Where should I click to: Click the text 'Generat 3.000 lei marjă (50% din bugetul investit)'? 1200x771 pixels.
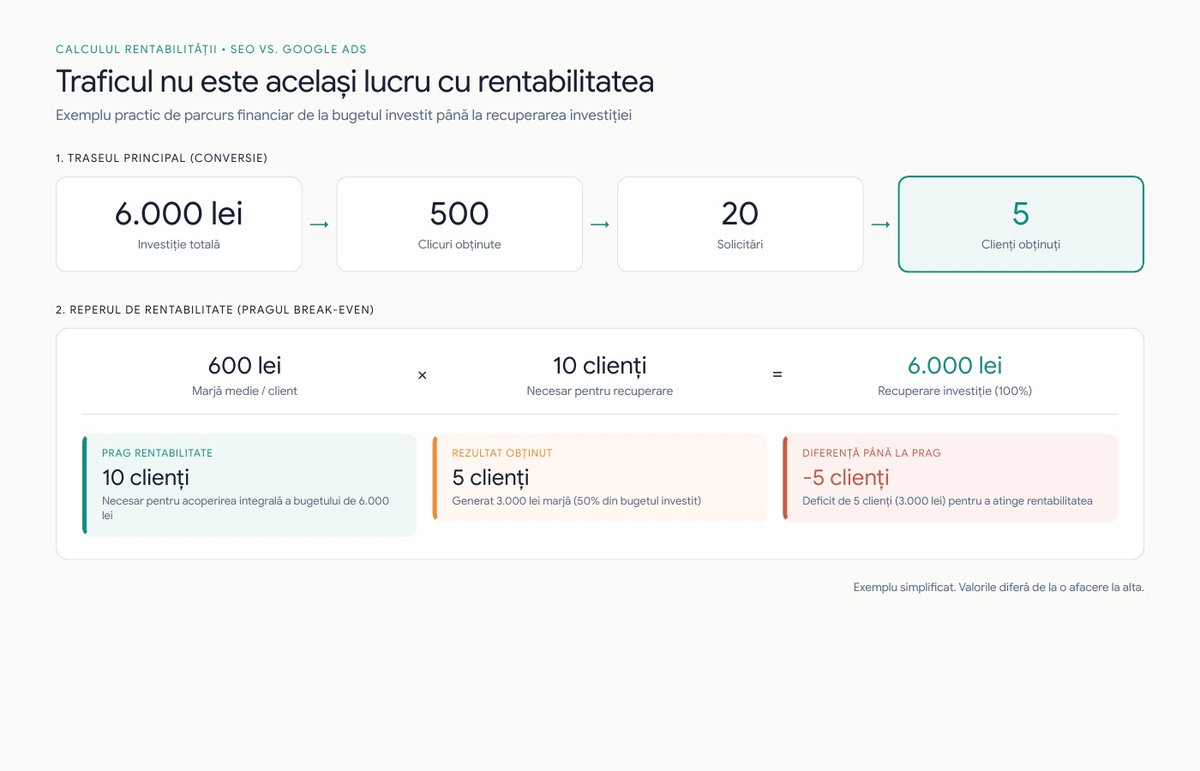(x=577, y=501)
